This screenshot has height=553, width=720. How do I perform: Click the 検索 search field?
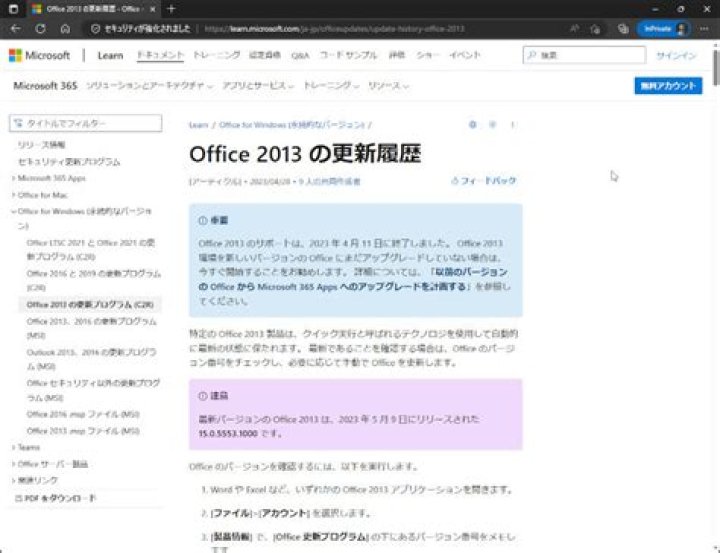584,55
